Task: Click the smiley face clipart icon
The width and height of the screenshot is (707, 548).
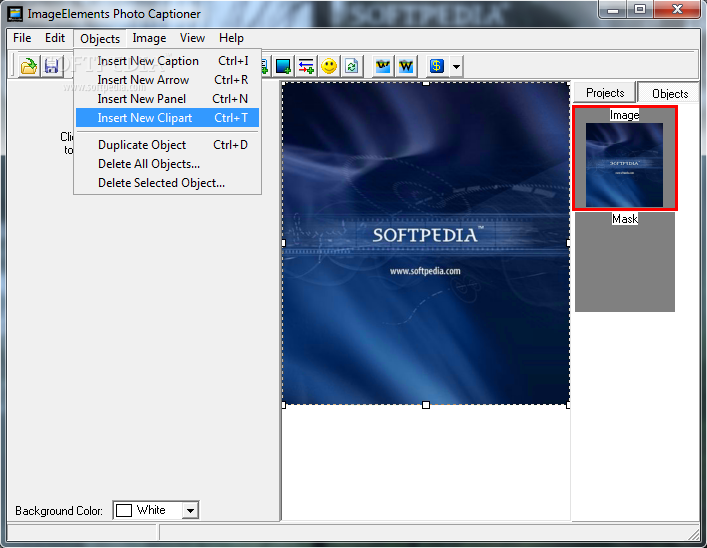Action: pos(329,66)
